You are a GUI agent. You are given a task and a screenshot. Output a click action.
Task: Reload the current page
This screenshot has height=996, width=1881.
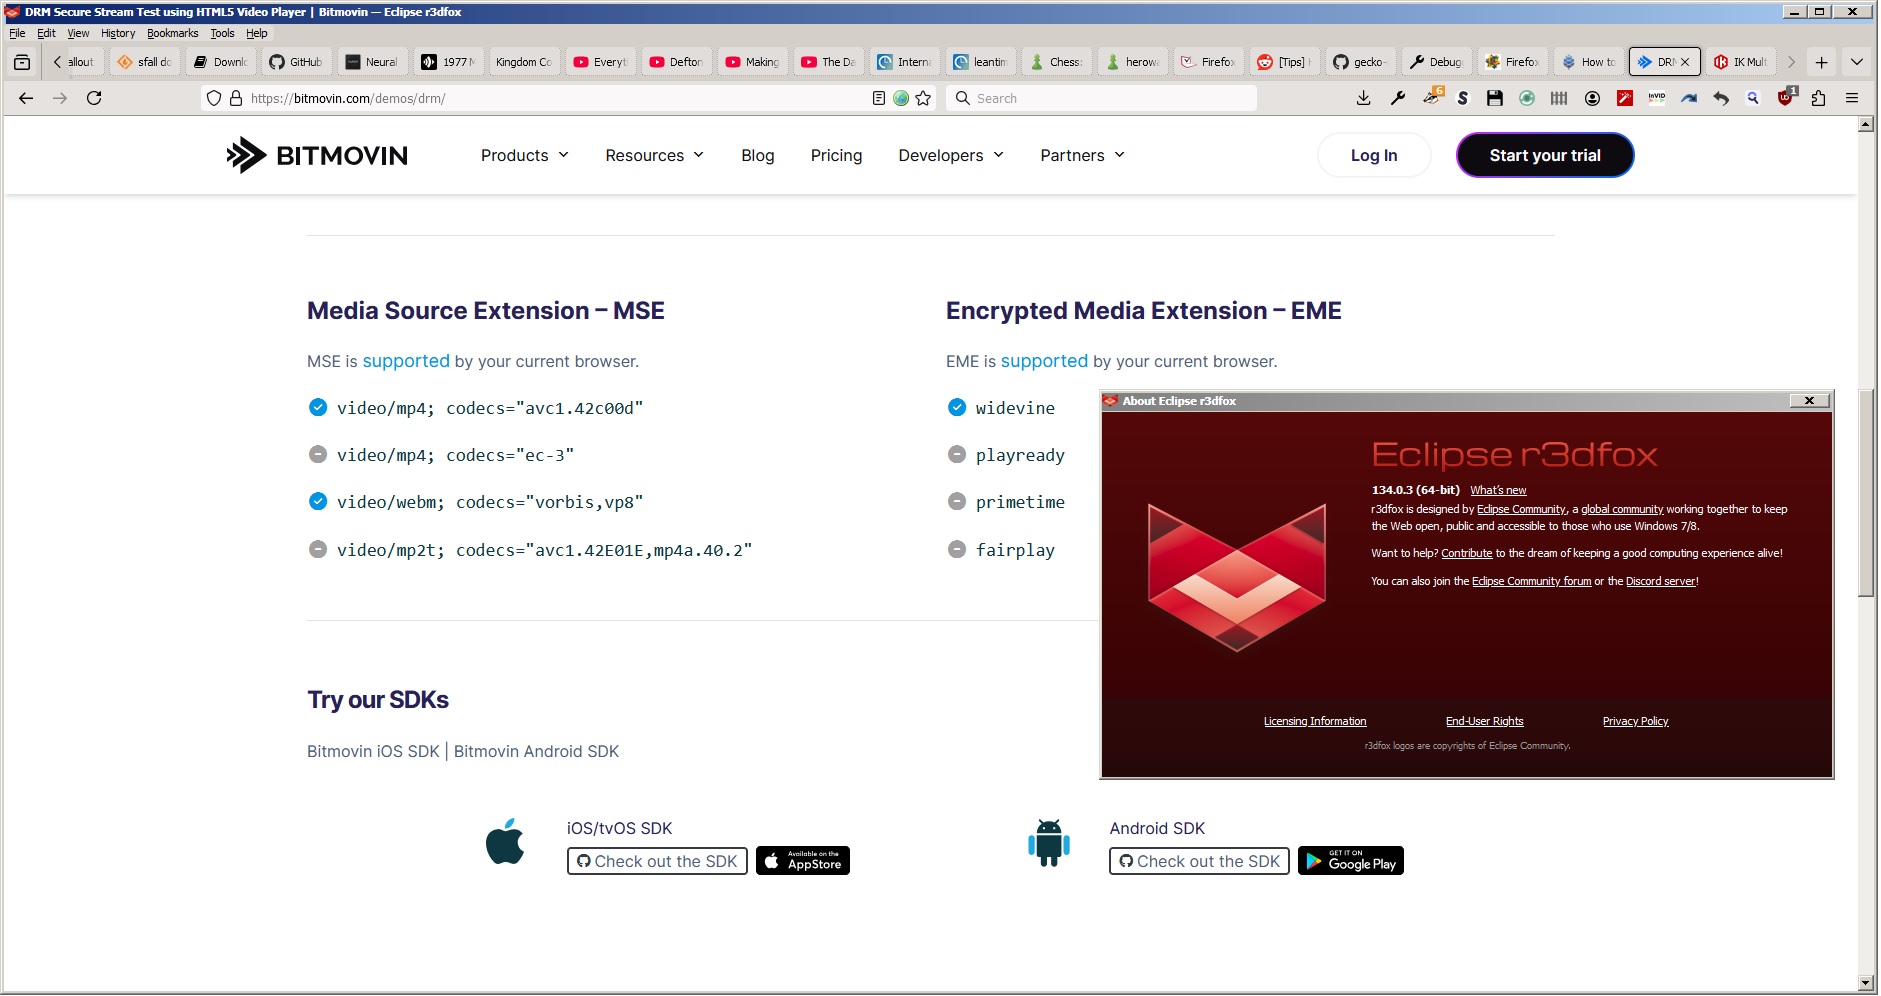[x=94, y=98]
